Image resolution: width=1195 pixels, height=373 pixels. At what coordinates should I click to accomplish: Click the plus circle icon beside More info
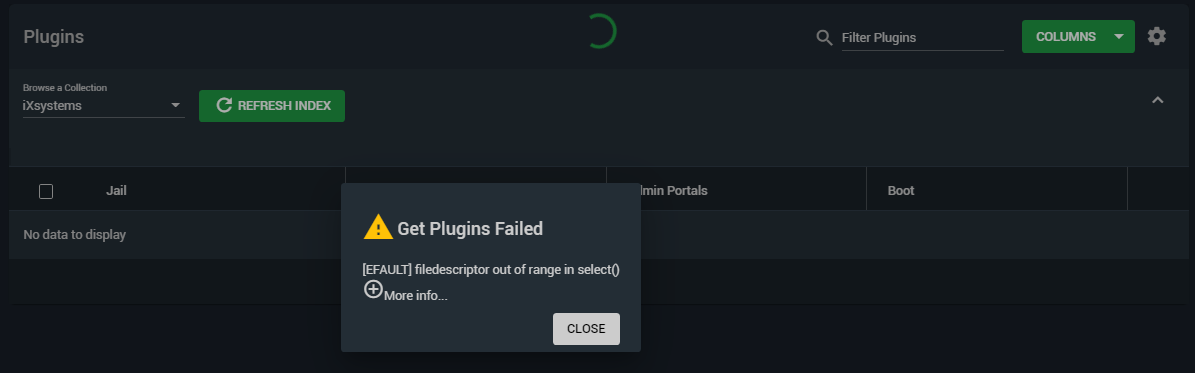373,289
